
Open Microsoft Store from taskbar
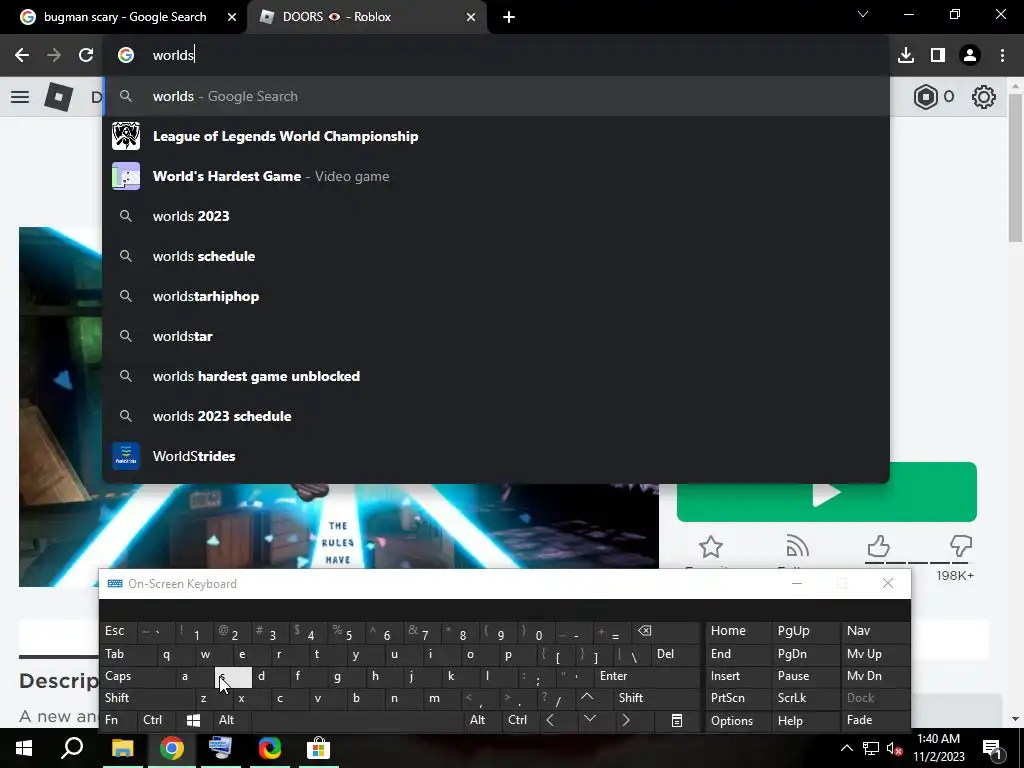click(318, 748)
